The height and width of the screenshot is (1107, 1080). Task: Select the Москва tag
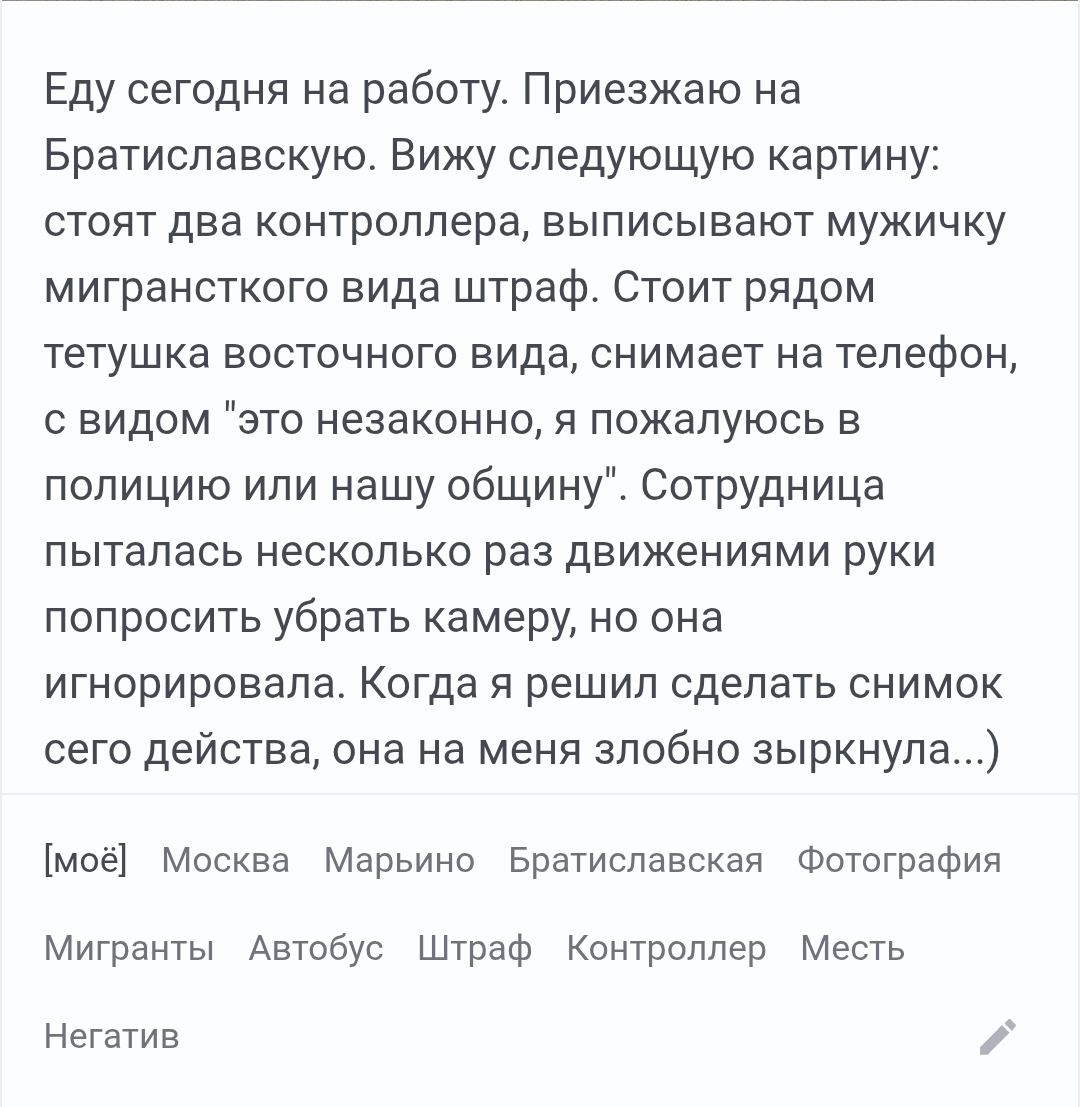(226, 860)
